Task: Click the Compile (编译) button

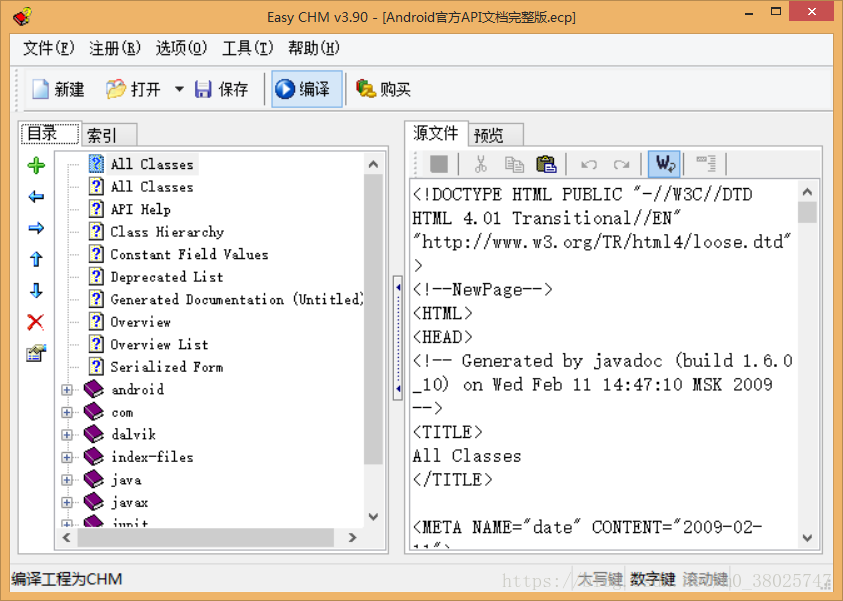Action: pos(306,89)
